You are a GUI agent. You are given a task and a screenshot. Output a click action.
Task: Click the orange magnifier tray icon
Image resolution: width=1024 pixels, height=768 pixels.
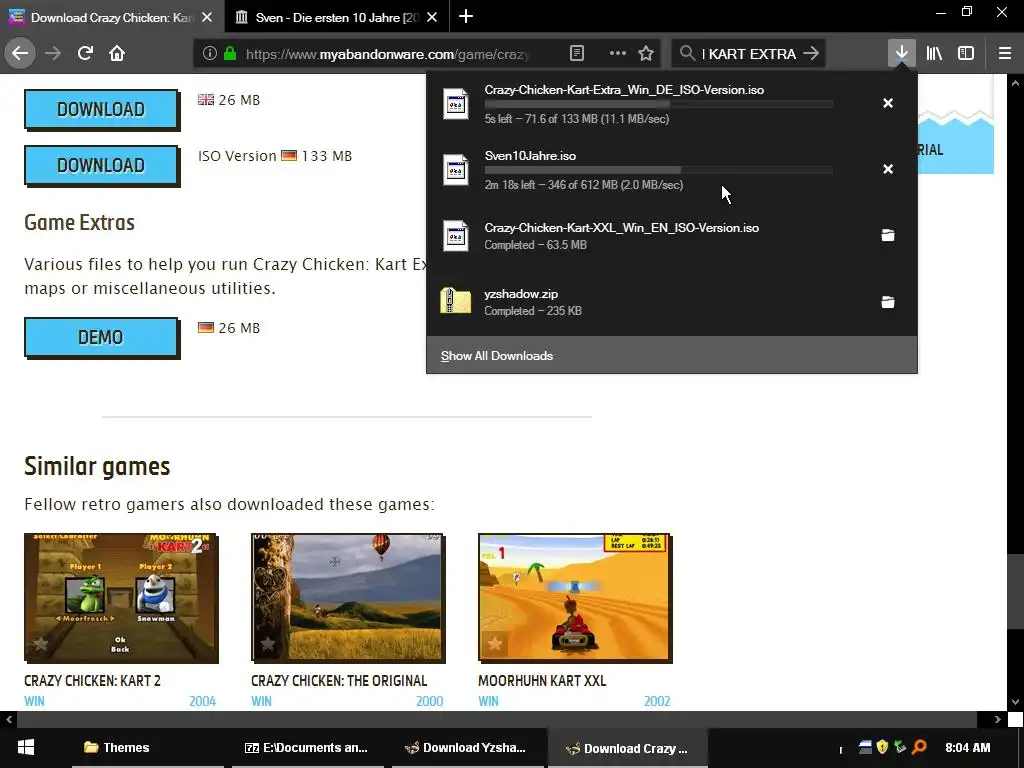coord(919,746)
